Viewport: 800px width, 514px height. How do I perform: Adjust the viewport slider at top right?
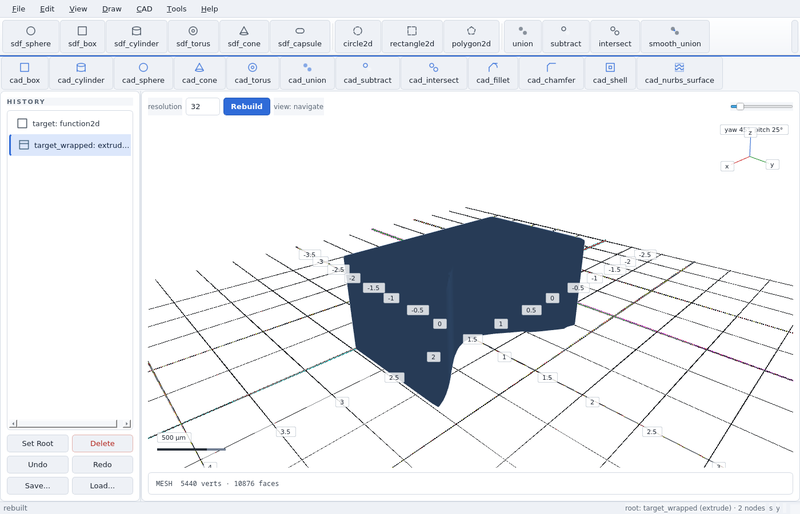tap(761, 106)
